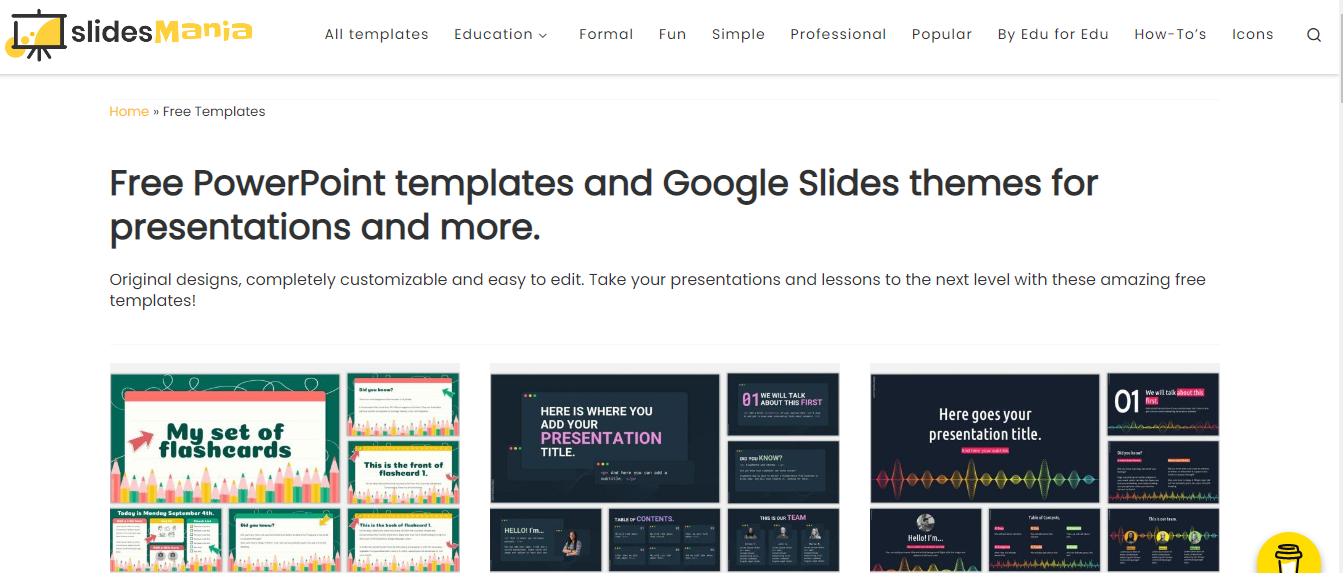Click the Home breadcrumb link
The image size is (1343, 573).
click(129, 111)
